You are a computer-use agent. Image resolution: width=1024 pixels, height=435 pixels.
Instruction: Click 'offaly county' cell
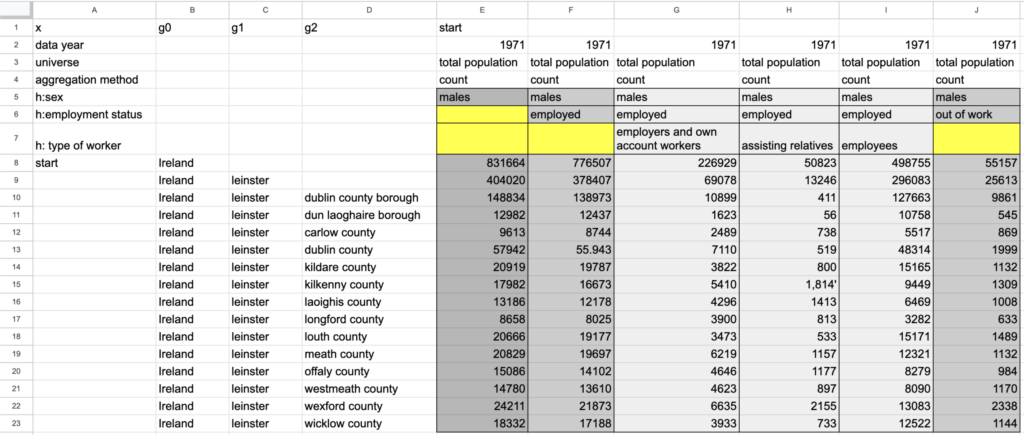point(369,372)
